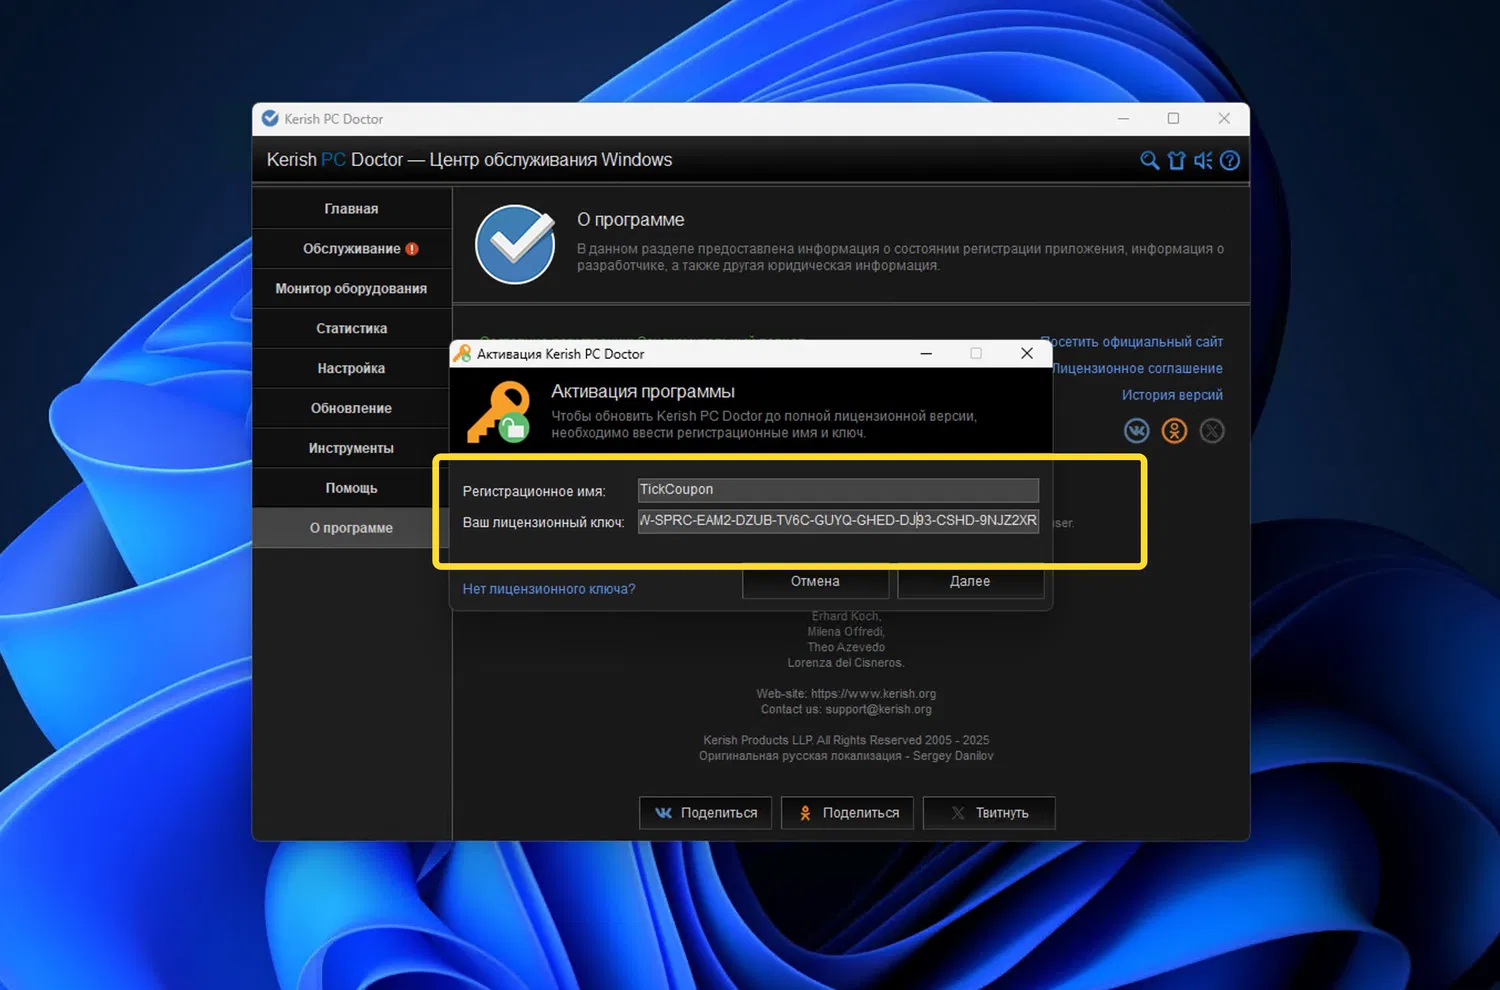This screenshot has width=1500, height=990.
Task: Toggle sound using the speaker icon
Action: coord(1203,160)
